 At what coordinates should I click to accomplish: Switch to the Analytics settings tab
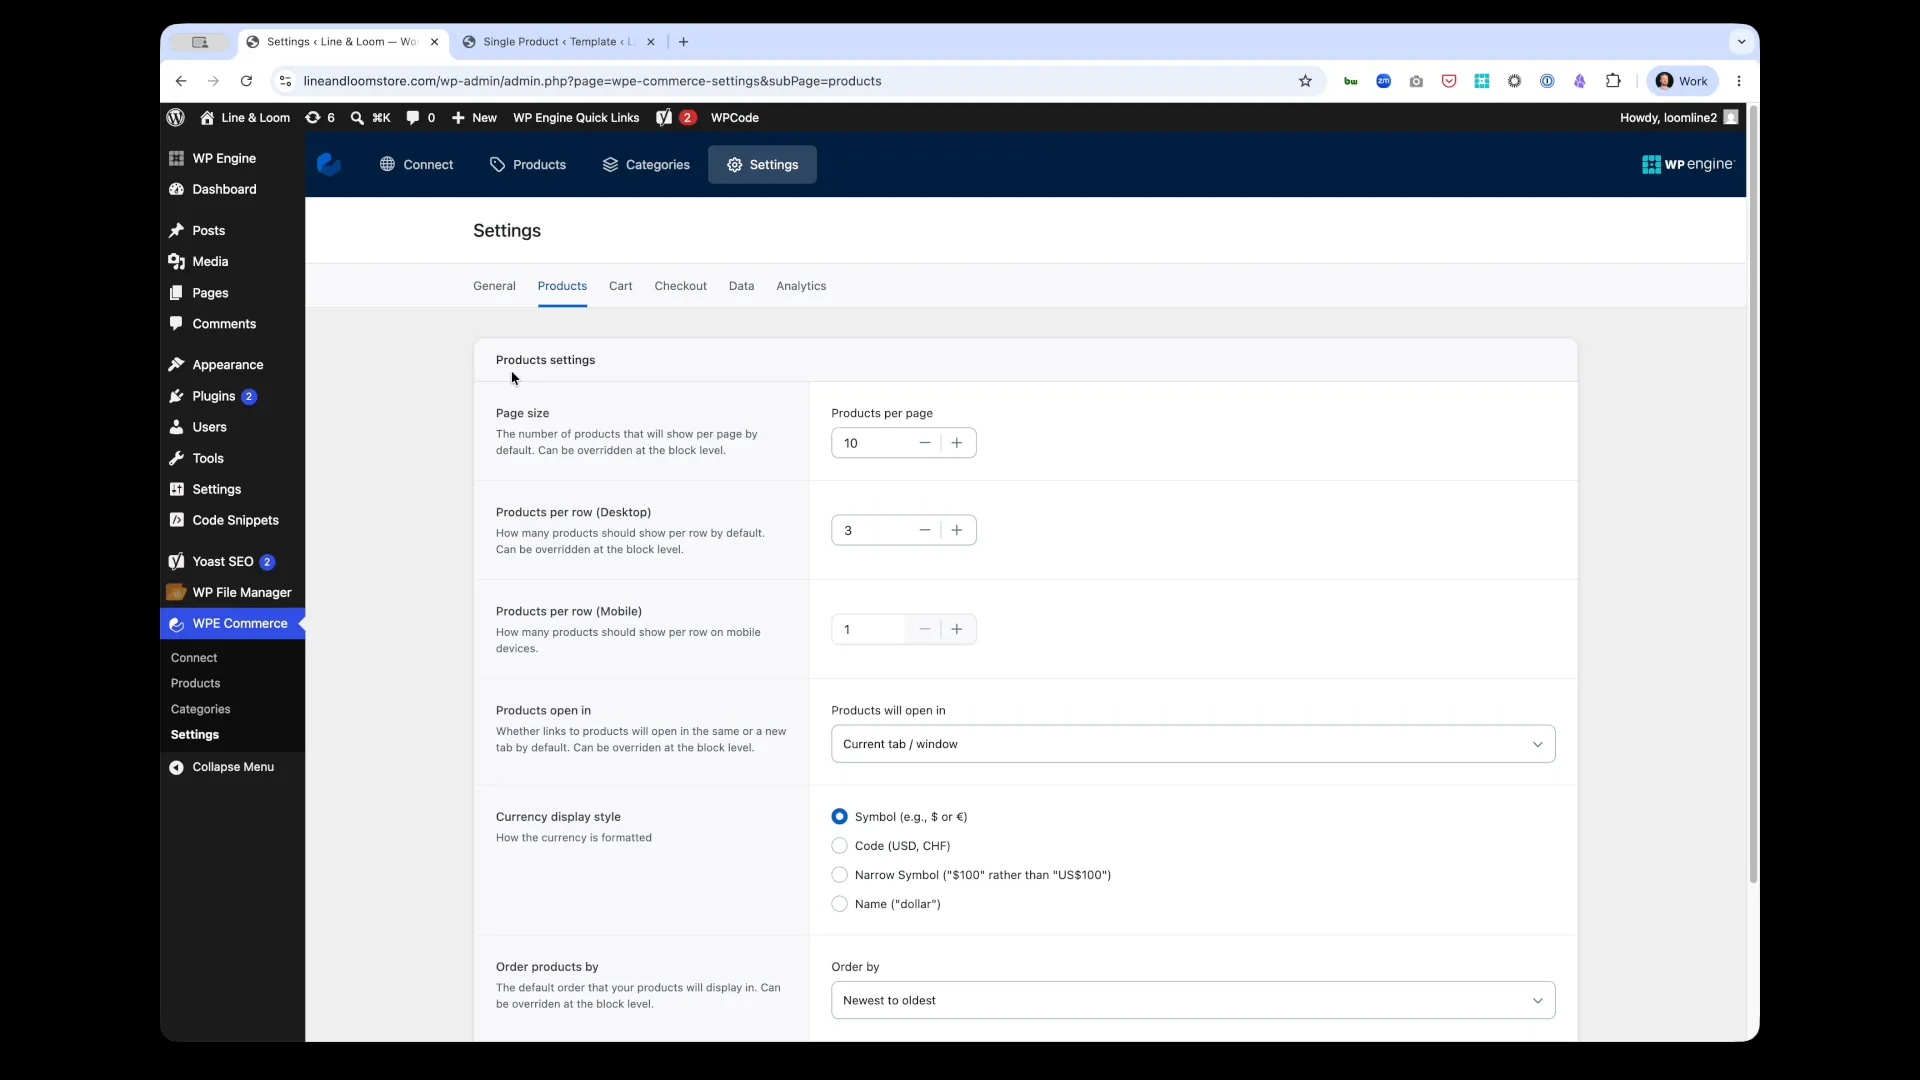(x=801, y=286)
